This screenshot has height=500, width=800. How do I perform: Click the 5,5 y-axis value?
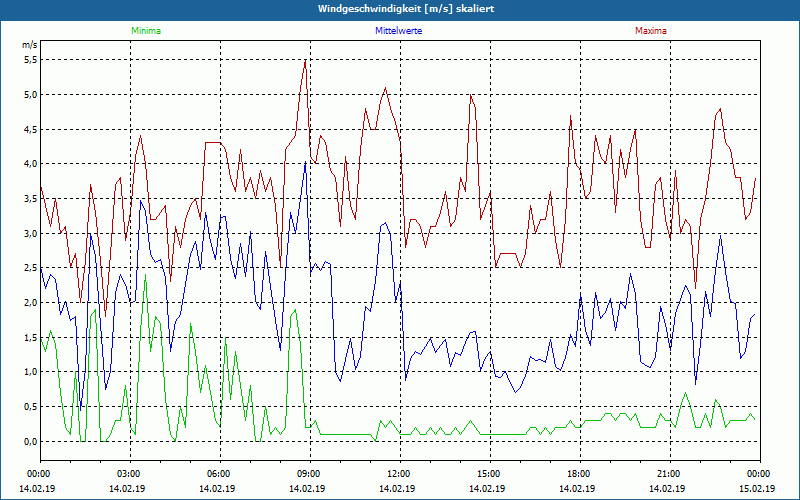pyautogui.click(x=31, y=60)
